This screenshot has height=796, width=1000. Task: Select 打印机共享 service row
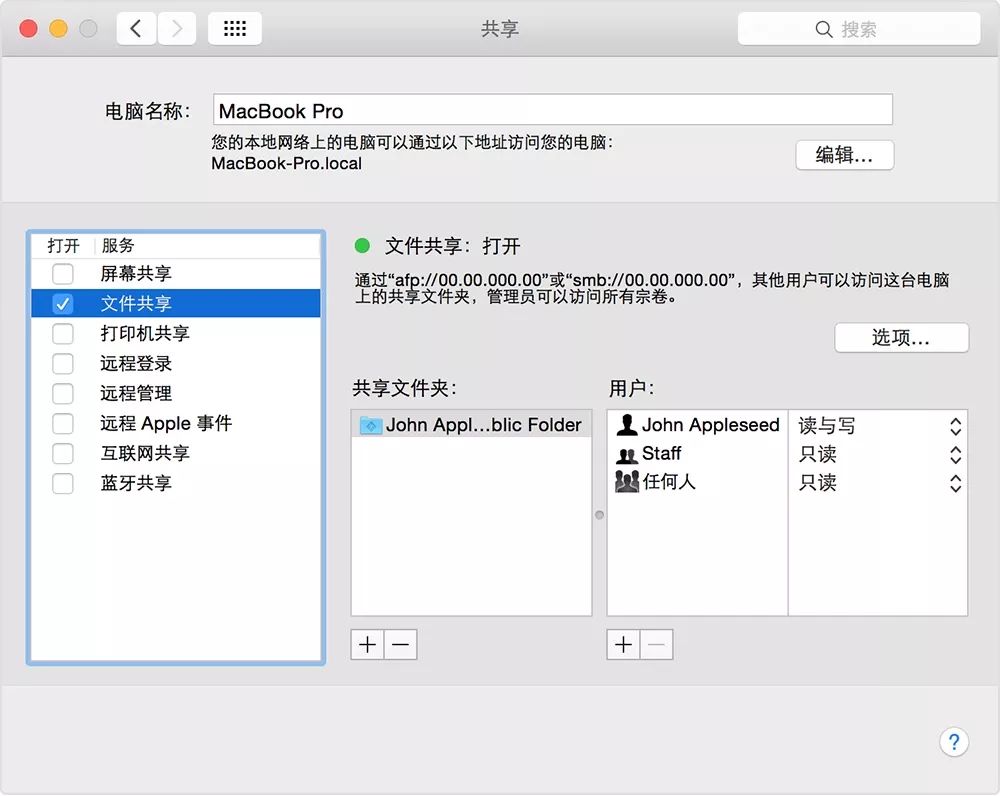click(x=176, y=334)
